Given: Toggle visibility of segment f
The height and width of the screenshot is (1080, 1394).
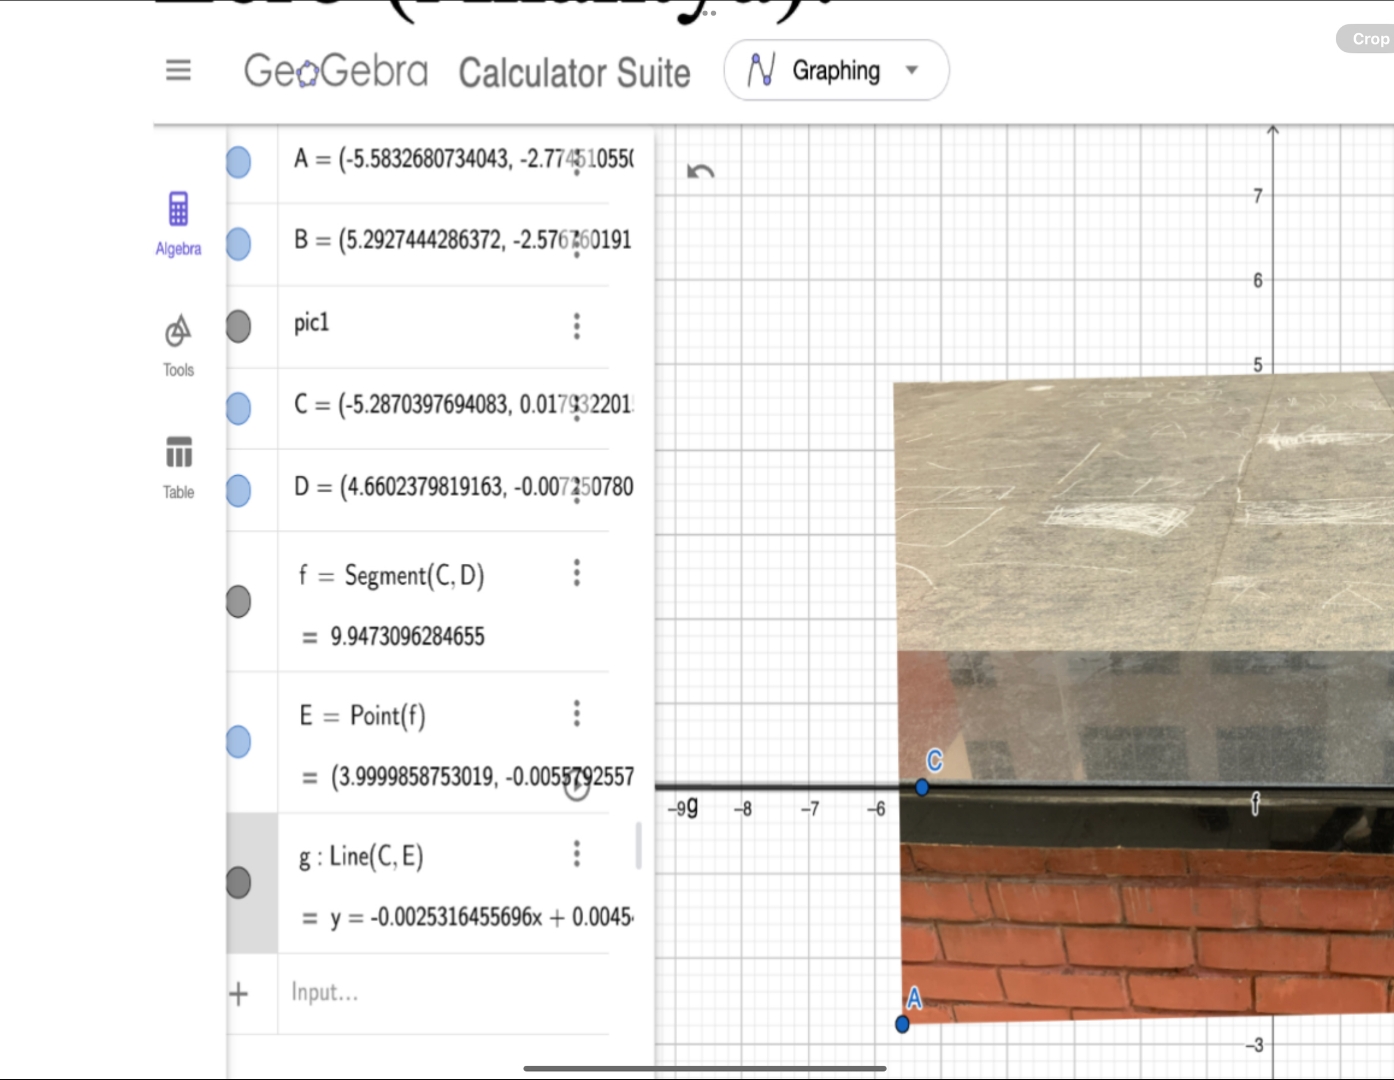Looking at the screenshot, I should pyautogui.click(x=239, y=601).
